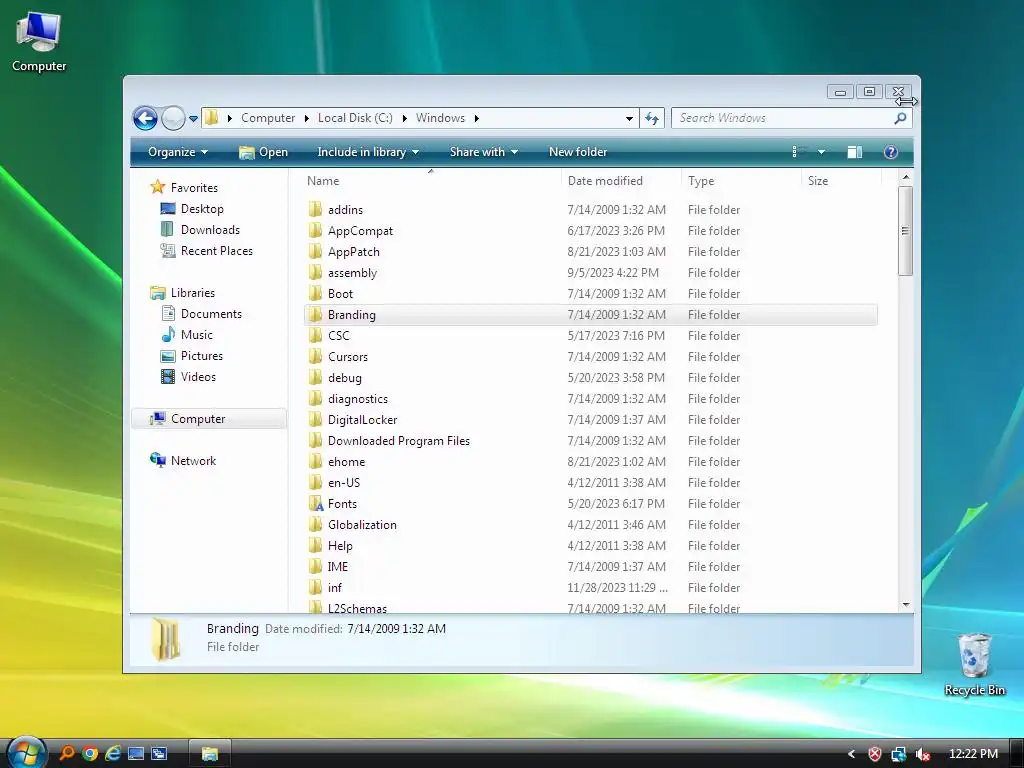
Task: Select the debug folder icon
Action: [315, 377]
